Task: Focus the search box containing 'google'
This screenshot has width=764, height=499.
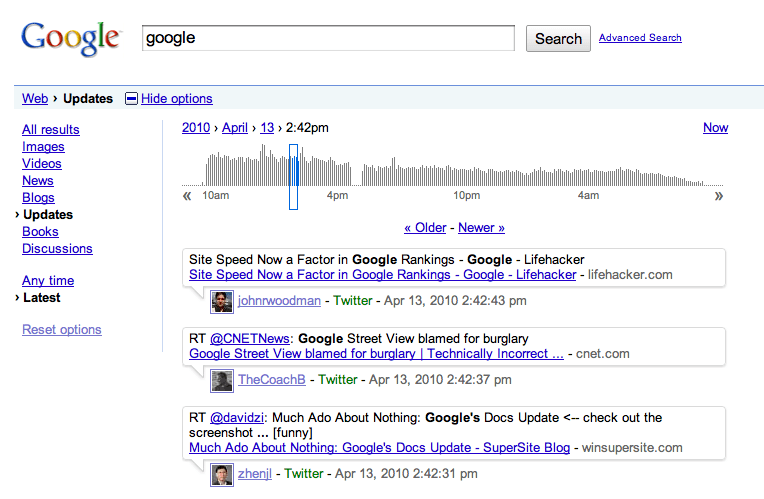Action: point(328,38)
